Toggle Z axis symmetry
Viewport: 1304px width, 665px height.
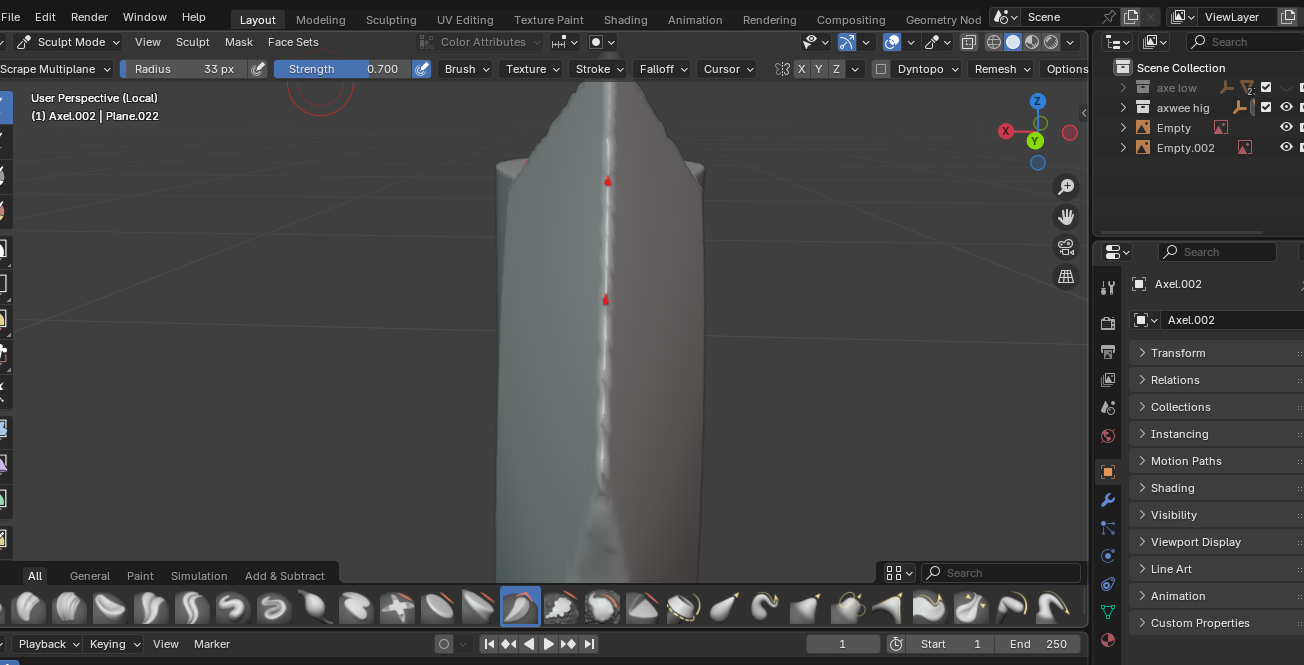(836, 69)
